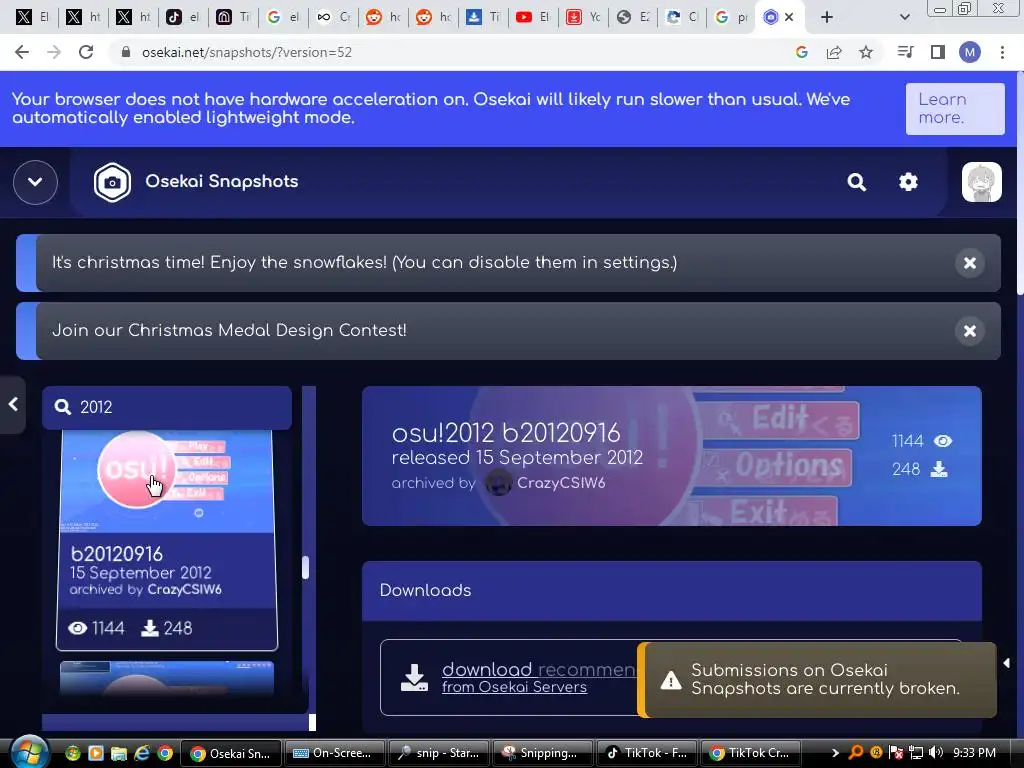
Task: Click Learn more about hardware acceleration
Action: coord(955,108)
